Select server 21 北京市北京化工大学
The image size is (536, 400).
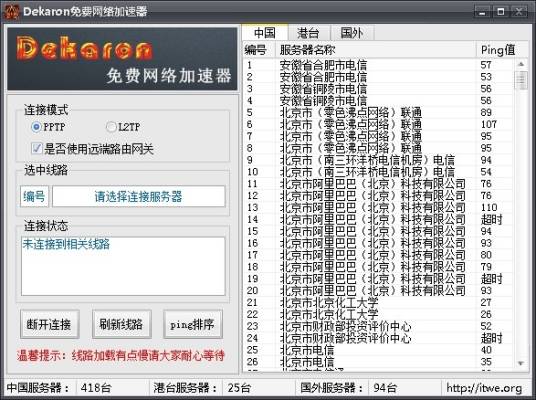point(379,302)
